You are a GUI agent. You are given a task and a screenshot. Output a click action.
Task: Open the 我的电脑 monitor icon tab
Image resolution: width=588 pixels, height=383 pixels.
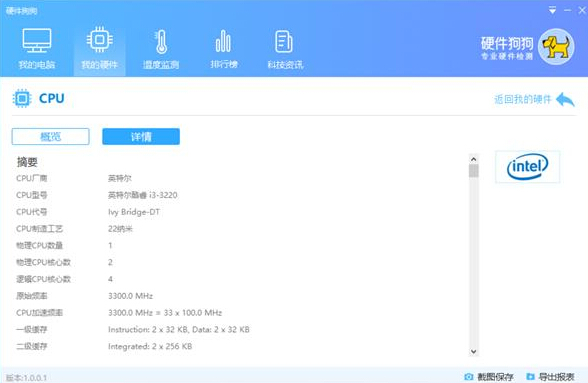click(x=37, y=41)
